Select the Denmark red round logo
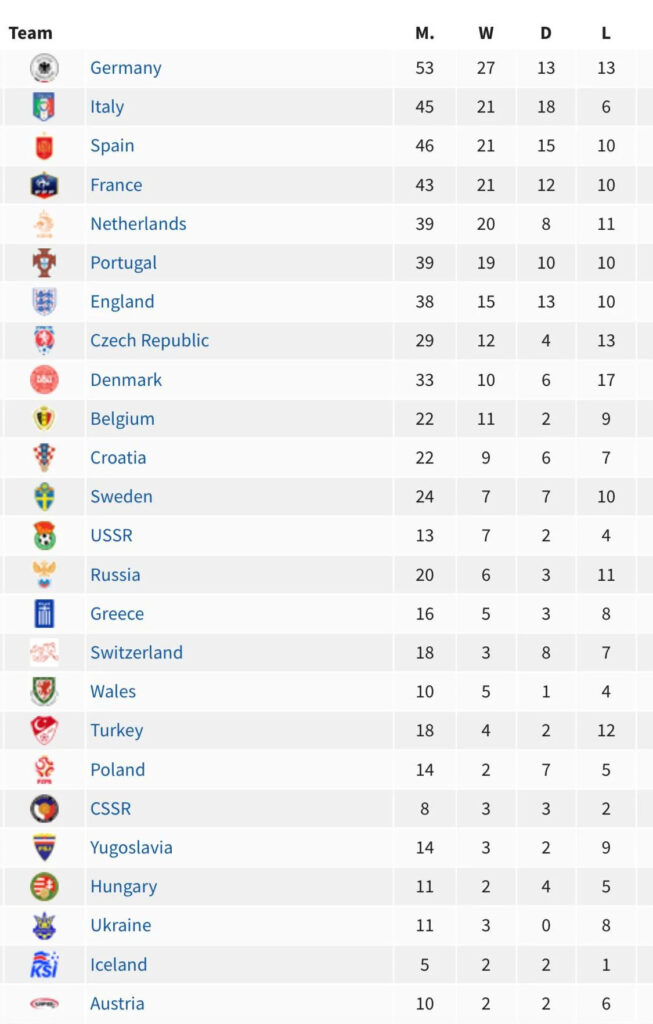The width and height of the screenshot is (653, 1024). pyautogui.click(x=44, y=379)
